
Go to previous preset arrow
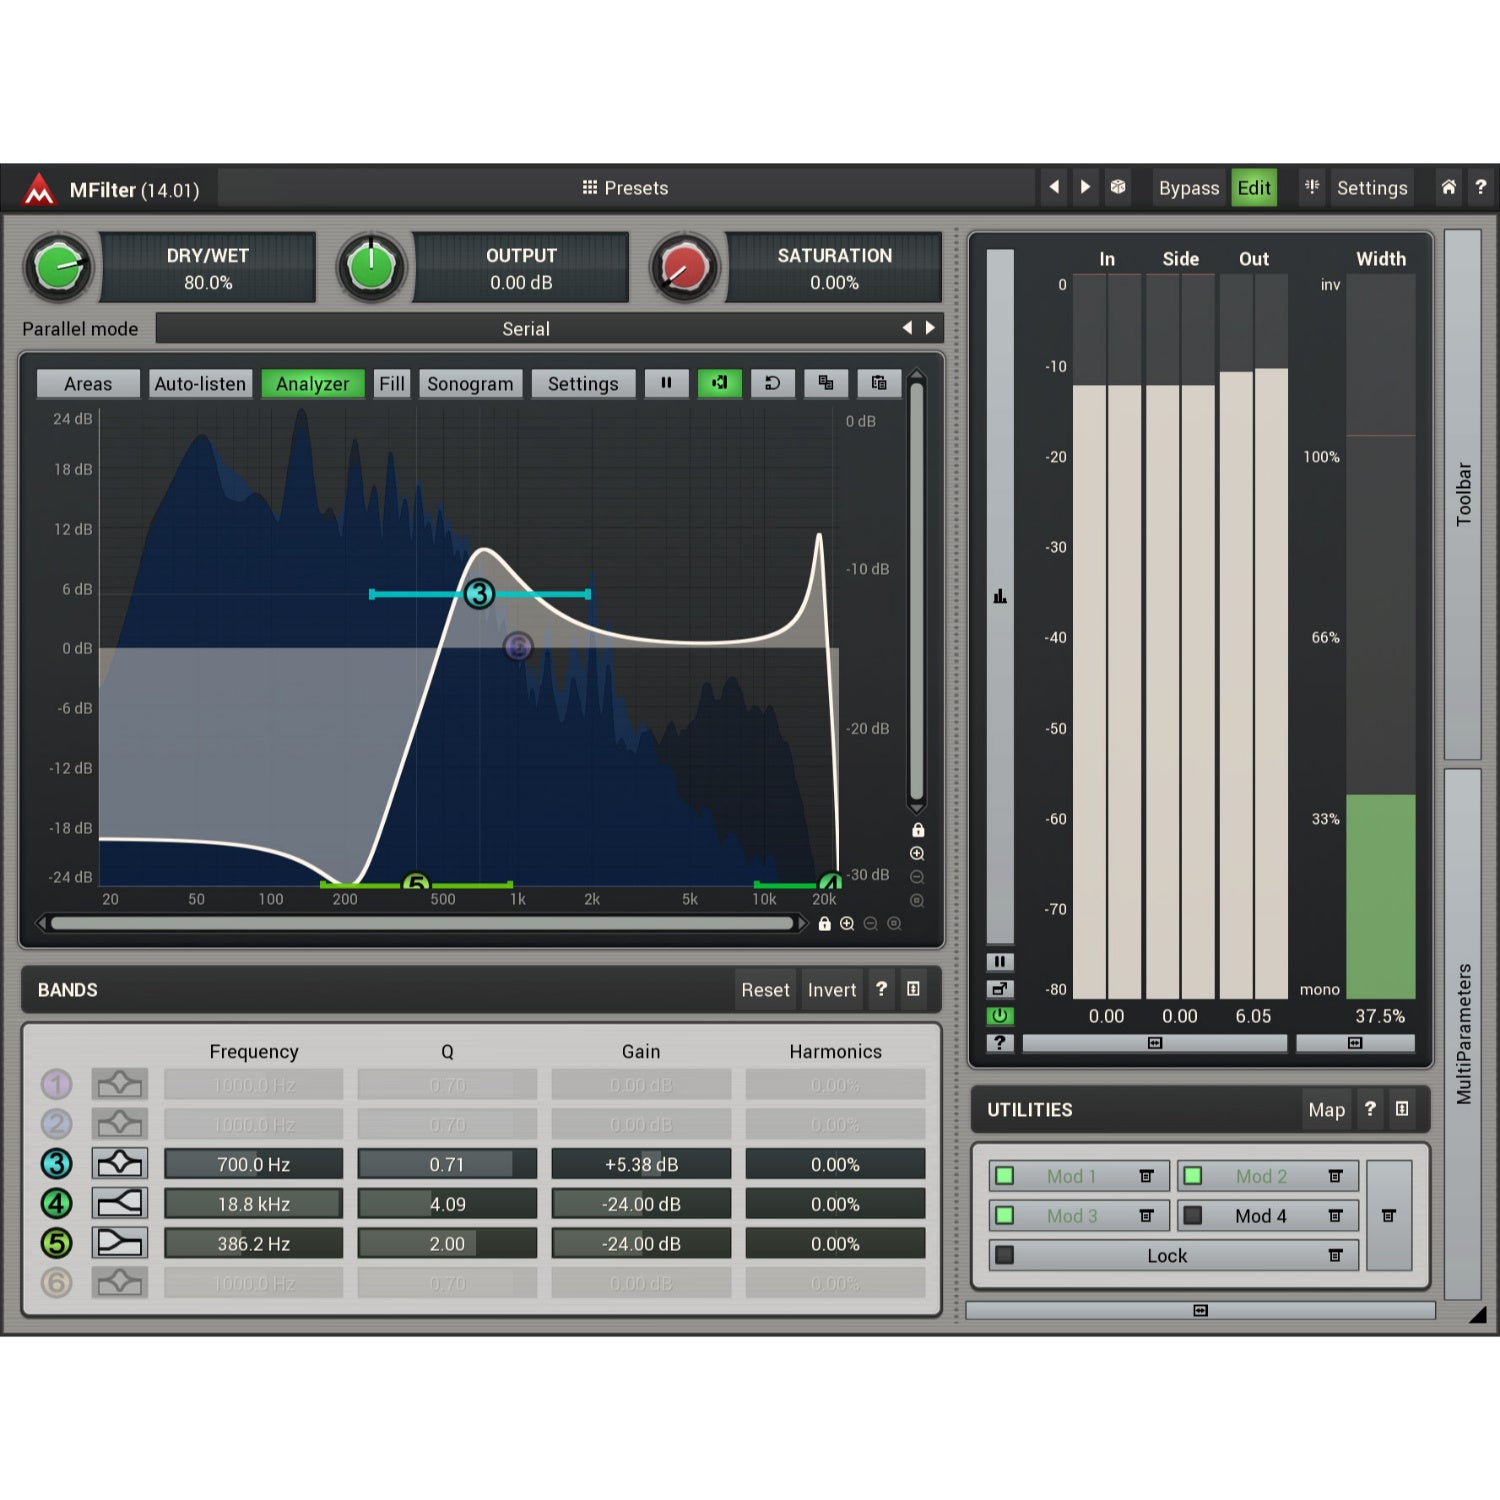(1054, 187)
